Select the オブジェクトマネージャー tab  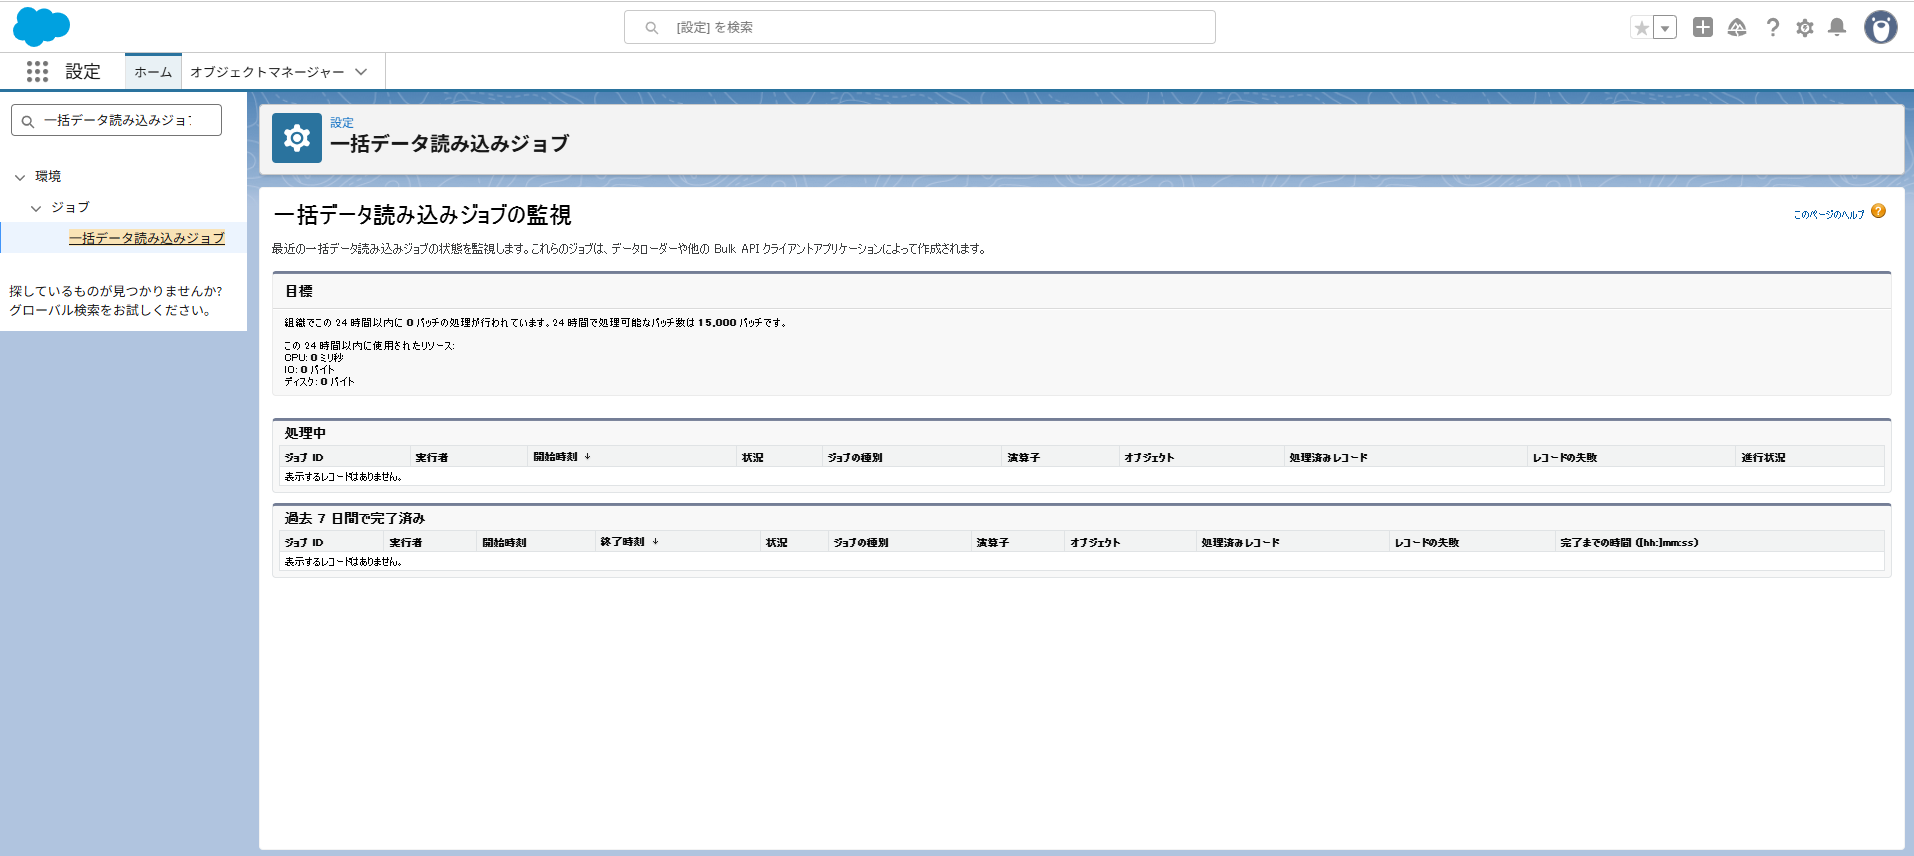click(x=267, y=72)
